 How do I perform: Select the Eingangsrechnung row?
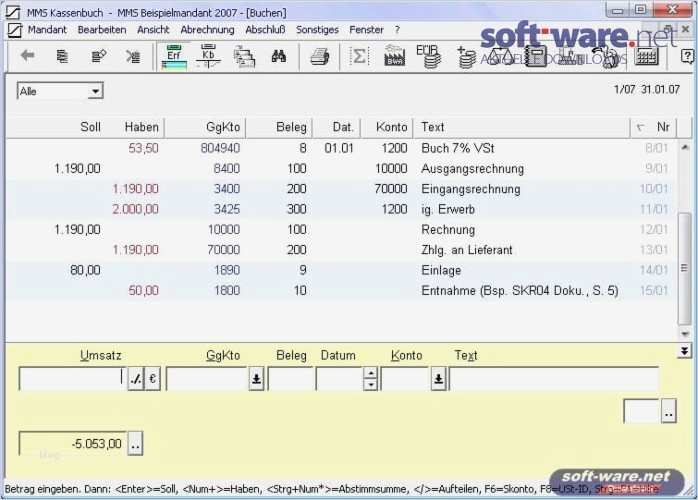coord(341,189)
